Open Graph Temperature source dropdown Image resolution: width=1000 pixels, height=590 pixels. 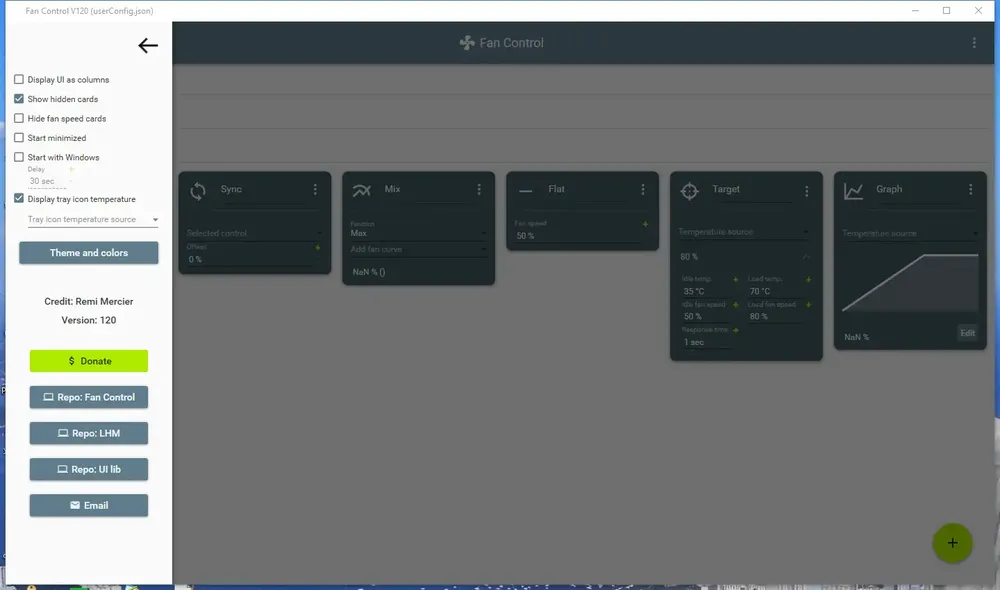pyautogui.click(x=910, y=233)
